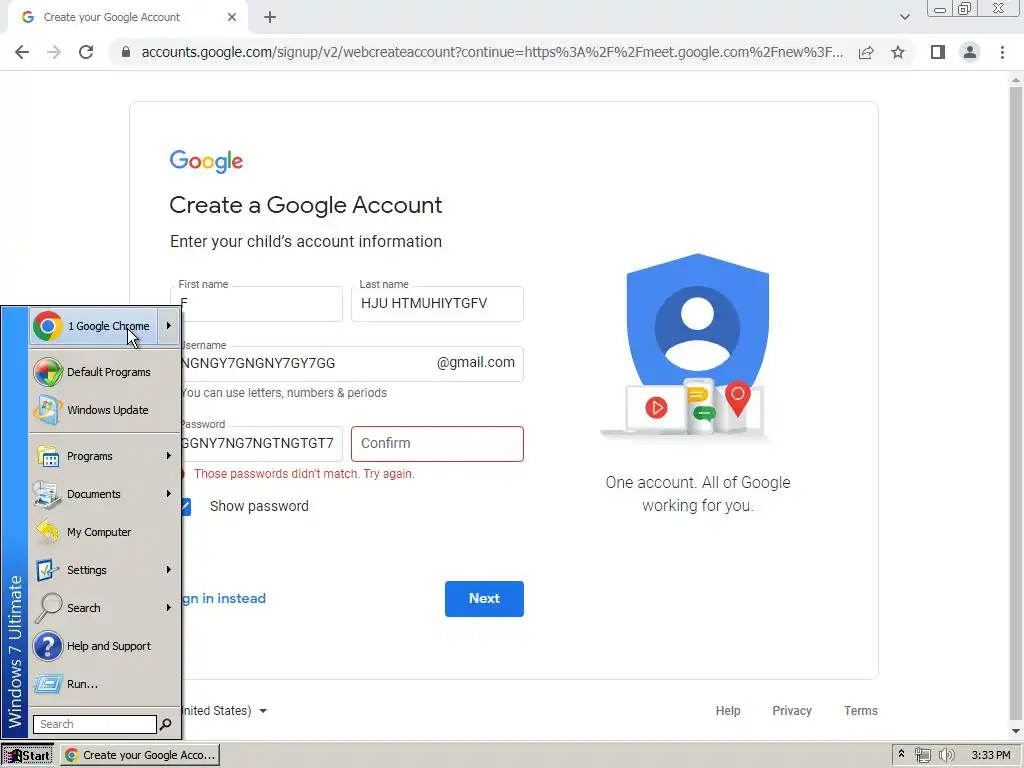1024x768 pixels.
Task: Open the Terms link in the footer
Action: click(x=860, y=711)
